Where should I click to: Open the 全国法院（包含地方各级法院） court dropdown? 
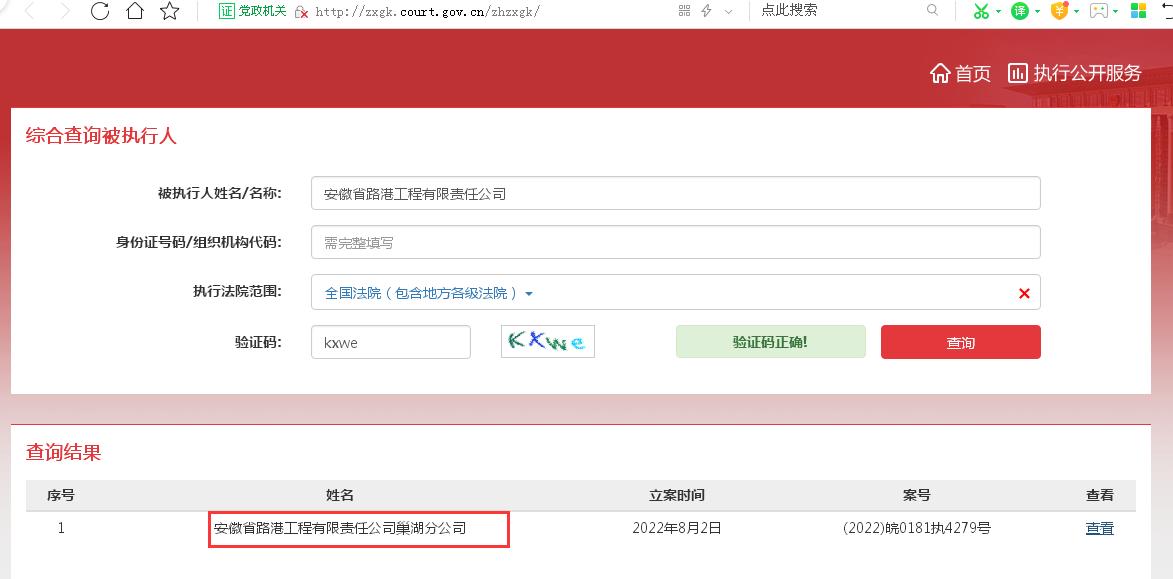tap(425, 292)
